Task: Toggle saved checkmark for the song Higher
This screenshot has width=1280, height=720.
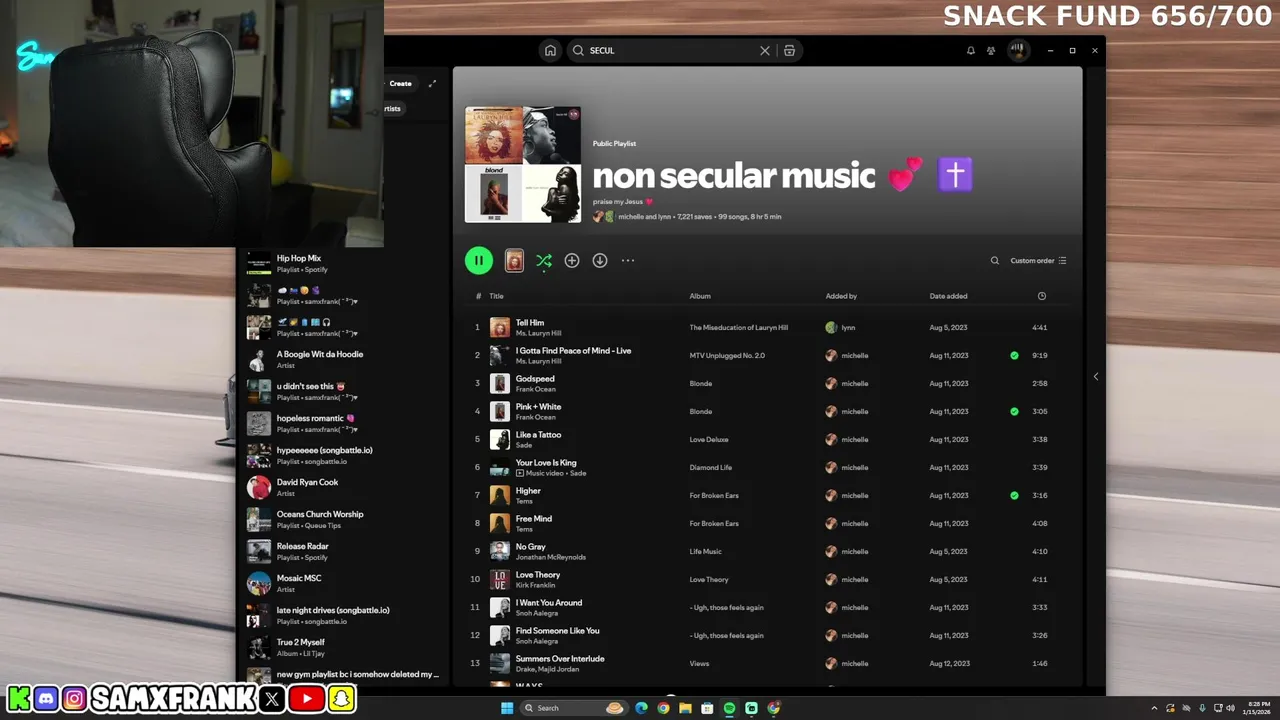Action: 1014,495
